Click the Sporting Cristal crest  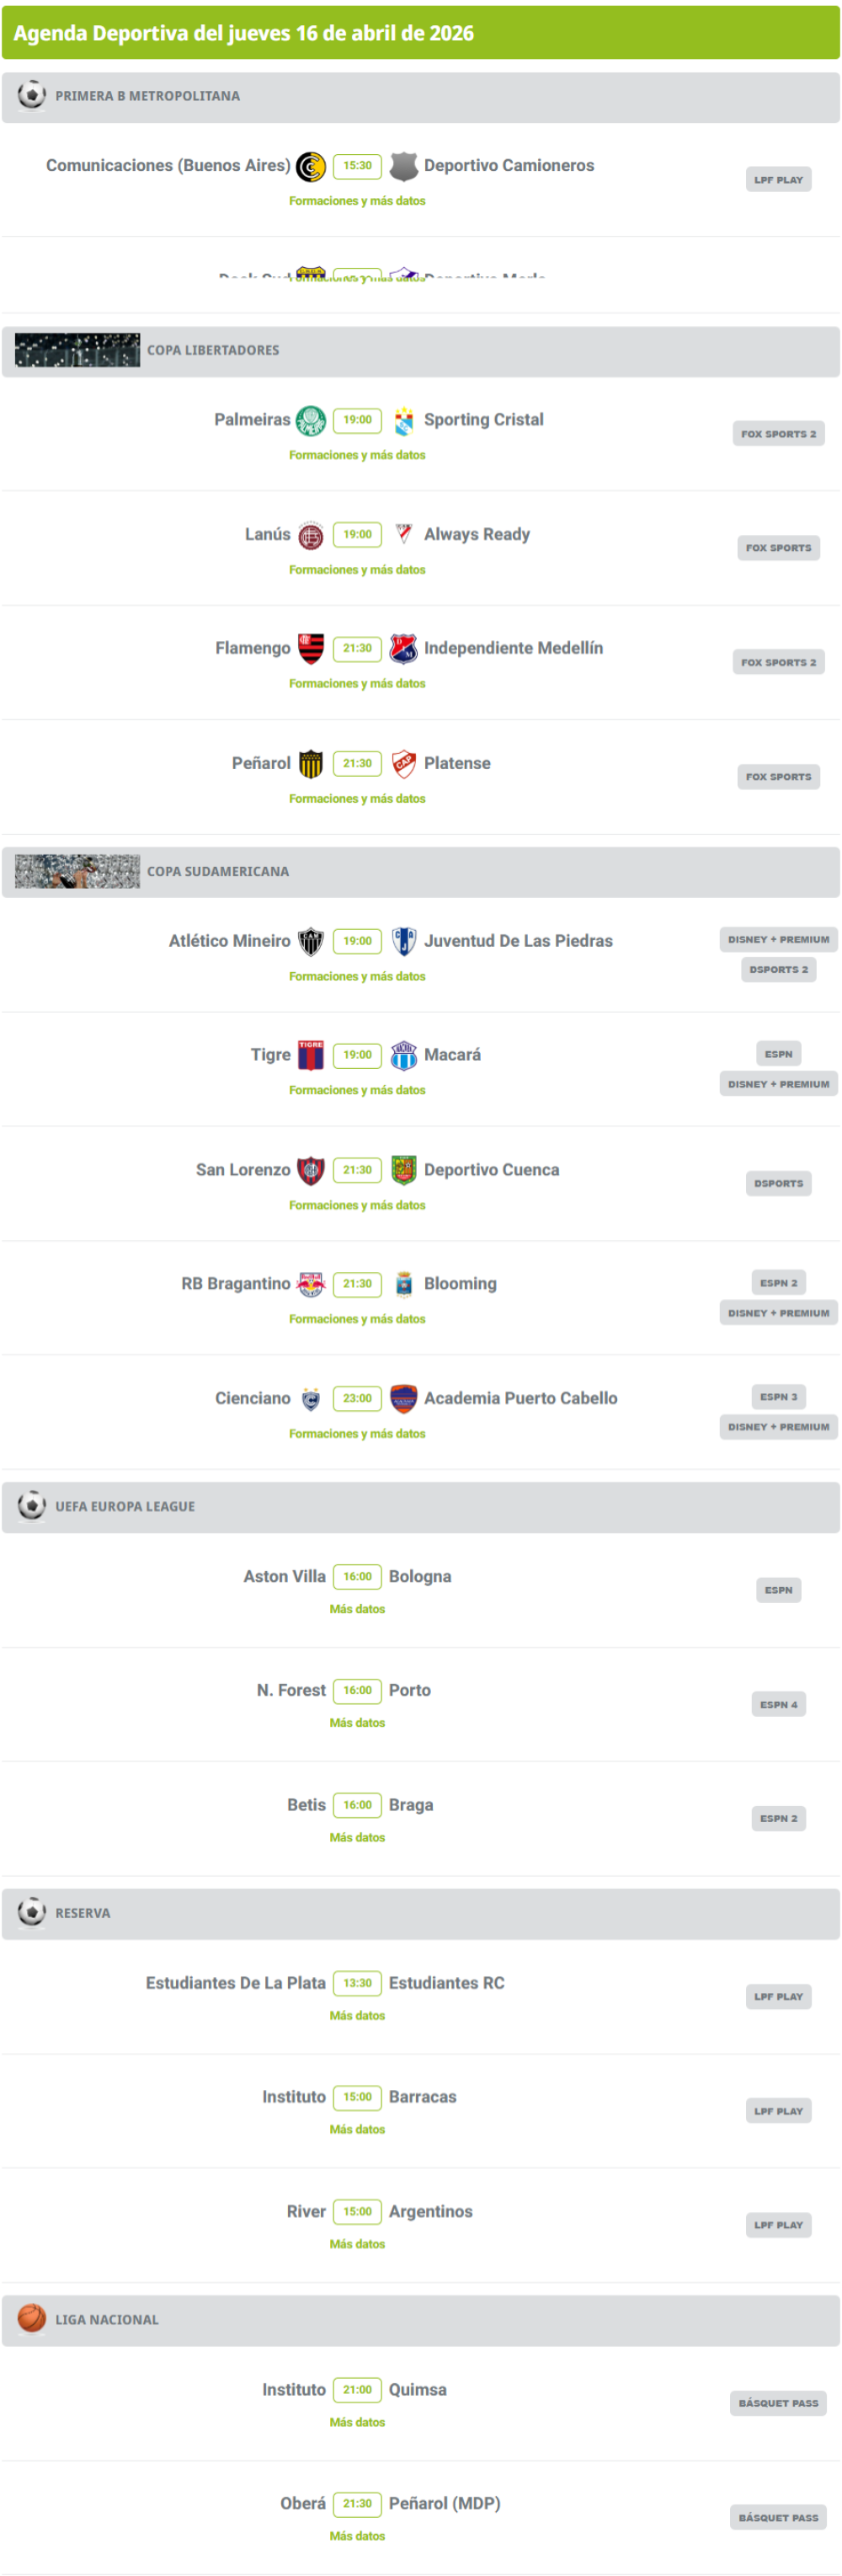(404, 420)
